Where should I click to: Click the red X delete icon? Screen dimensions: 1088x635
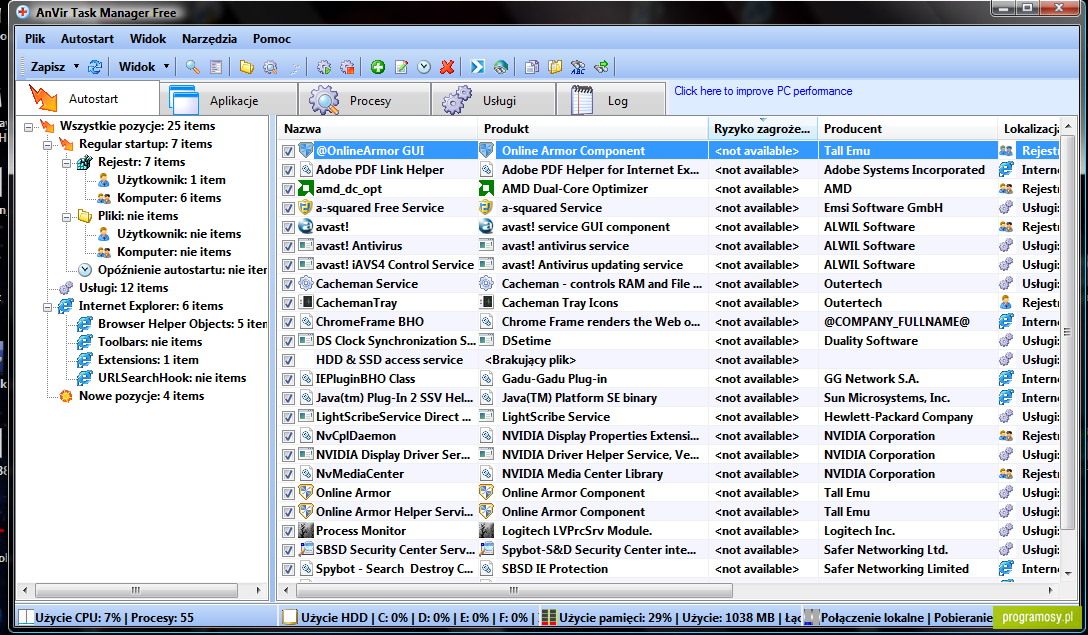click(448, 67)
